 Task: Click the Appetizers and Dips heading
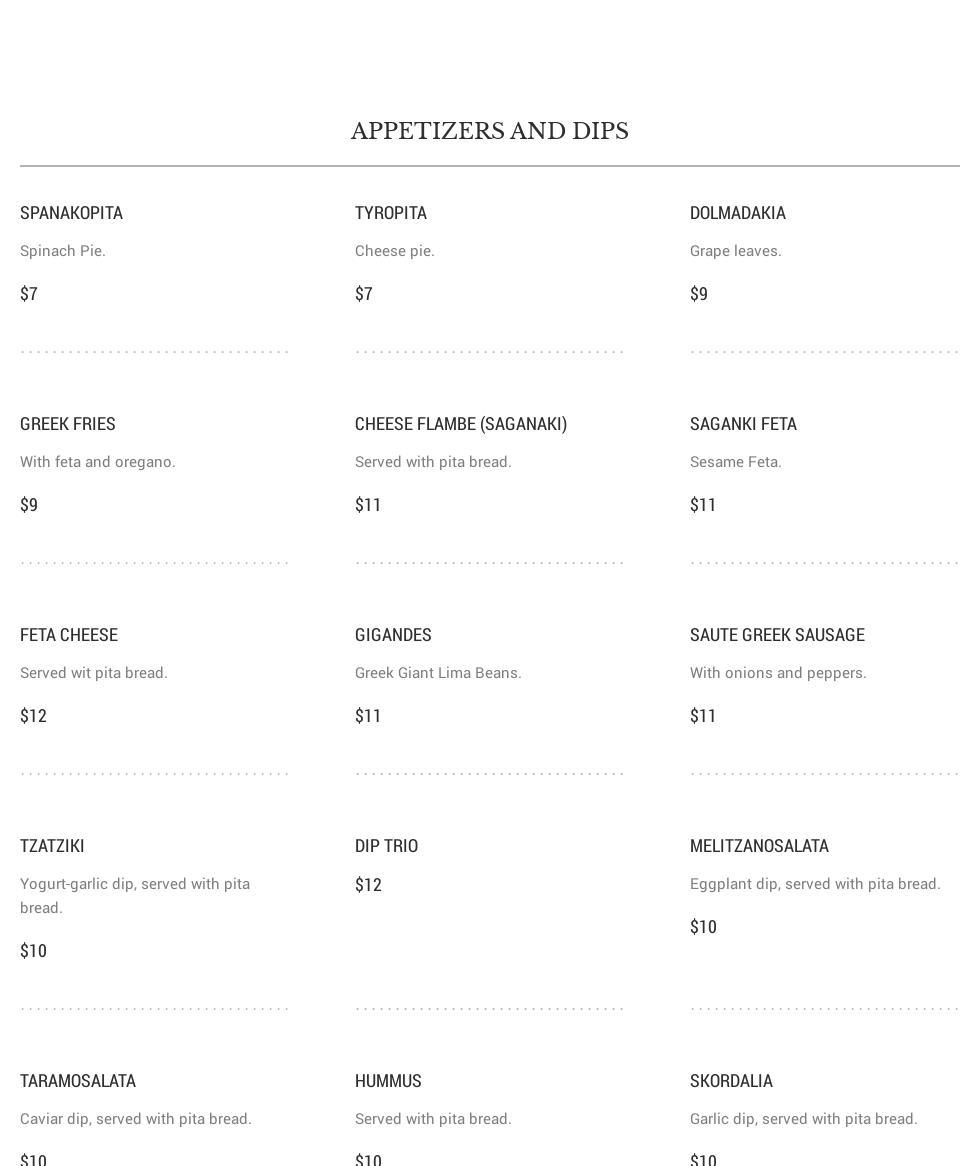pyautogui.click(x=489, y=131)
